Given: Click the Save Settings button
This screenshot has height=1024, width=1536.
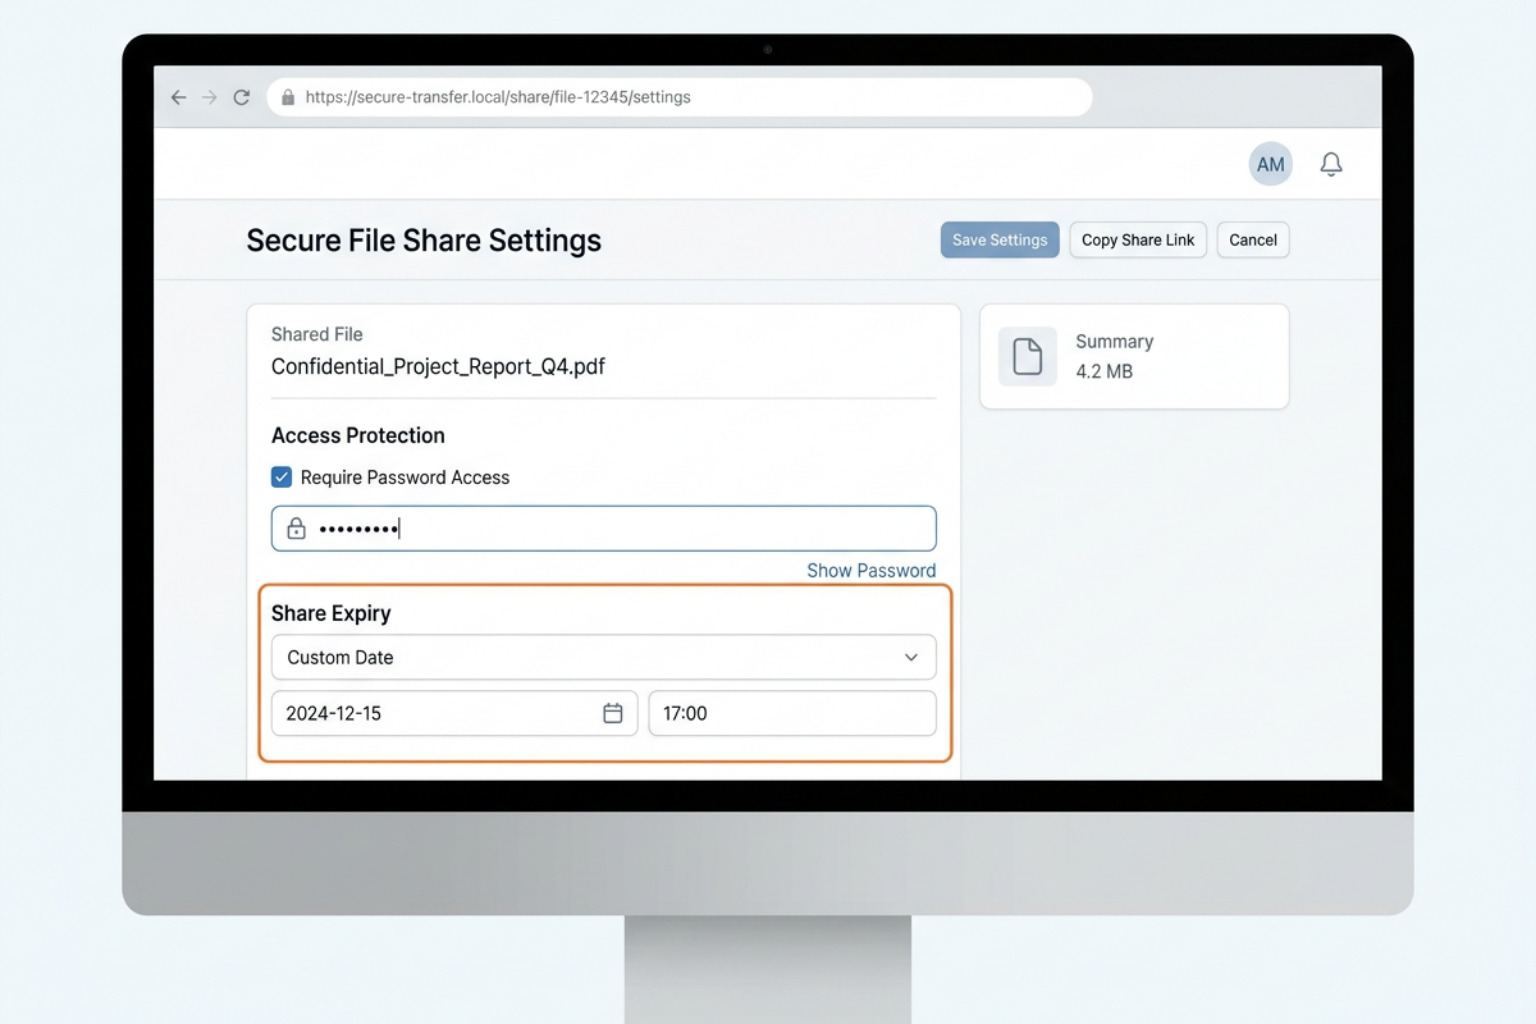Looking at the screenshot, I should (x=999, y=240).
